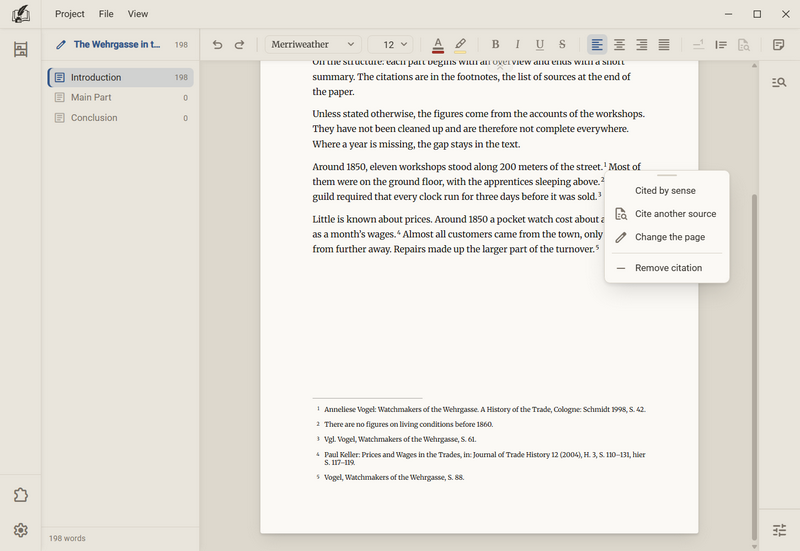This screenshot has width=800, height=551.
Task: Toggle underline formatting
Action: click(x=540, y=45)
